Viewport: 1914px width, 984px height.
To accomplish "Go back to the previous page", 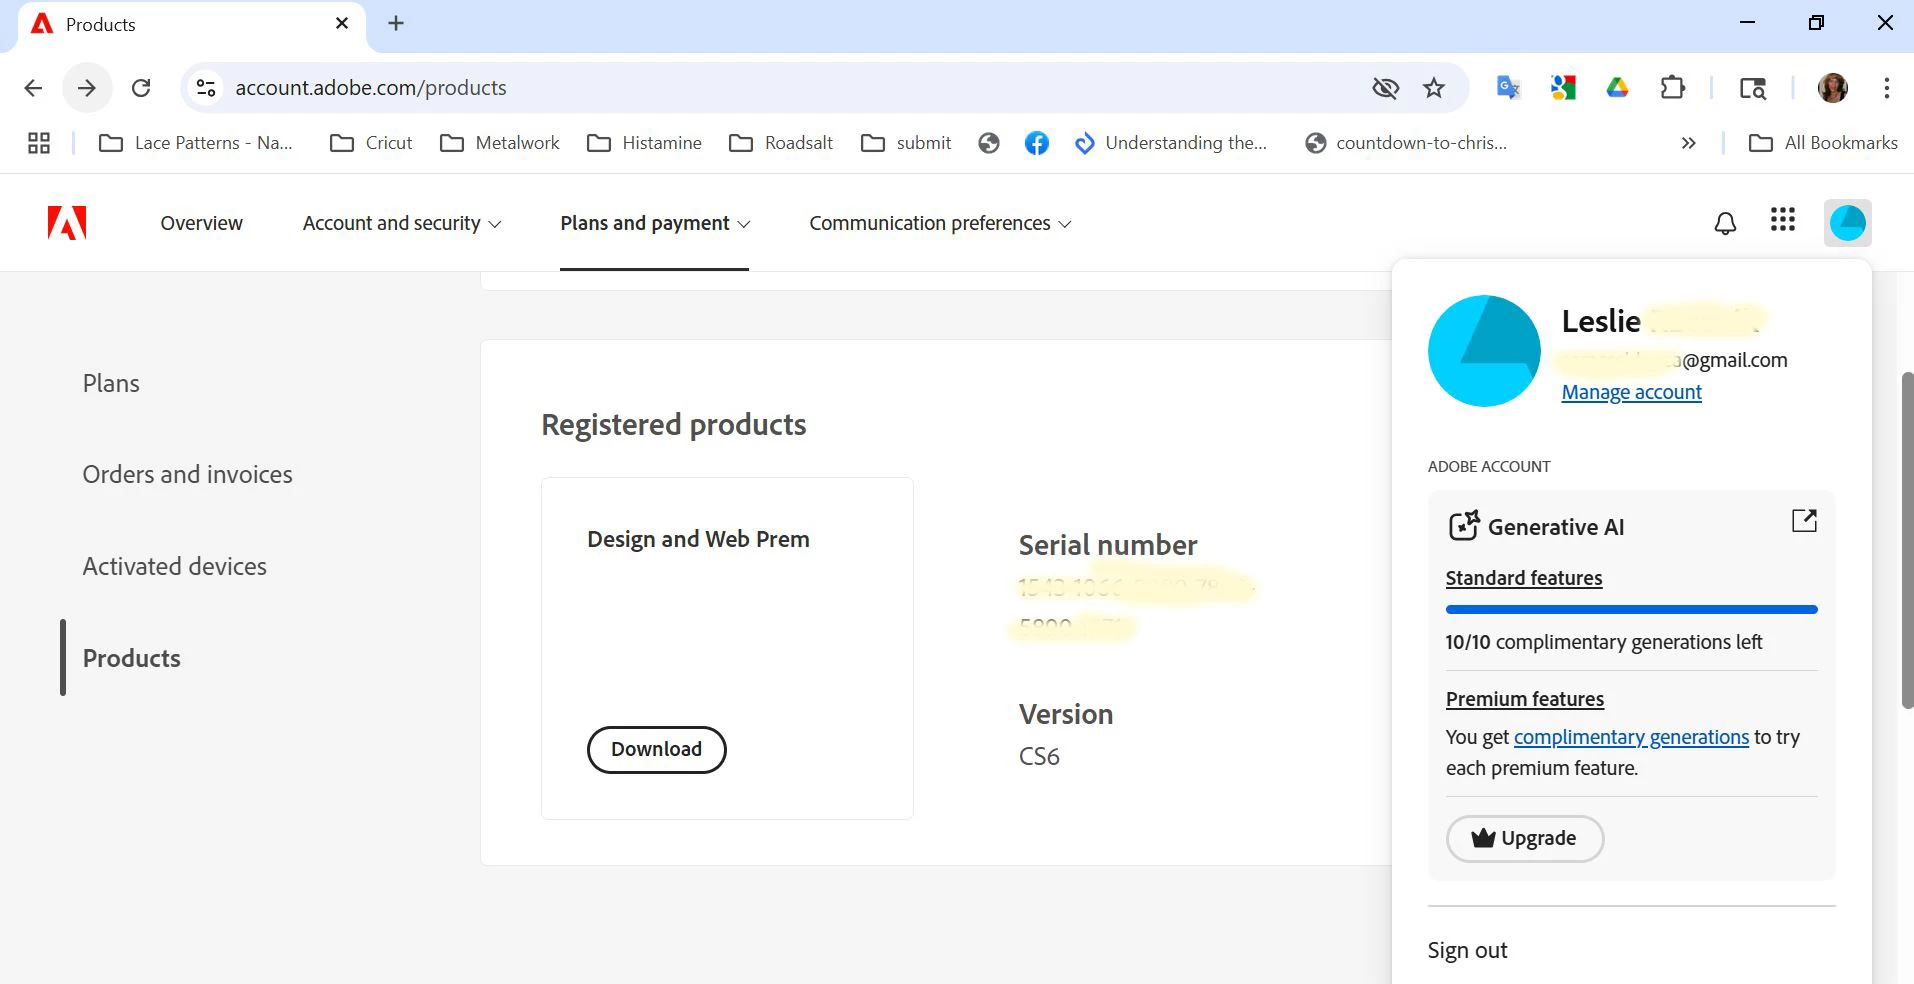I will pyautogui.click(x=33, y=88).
